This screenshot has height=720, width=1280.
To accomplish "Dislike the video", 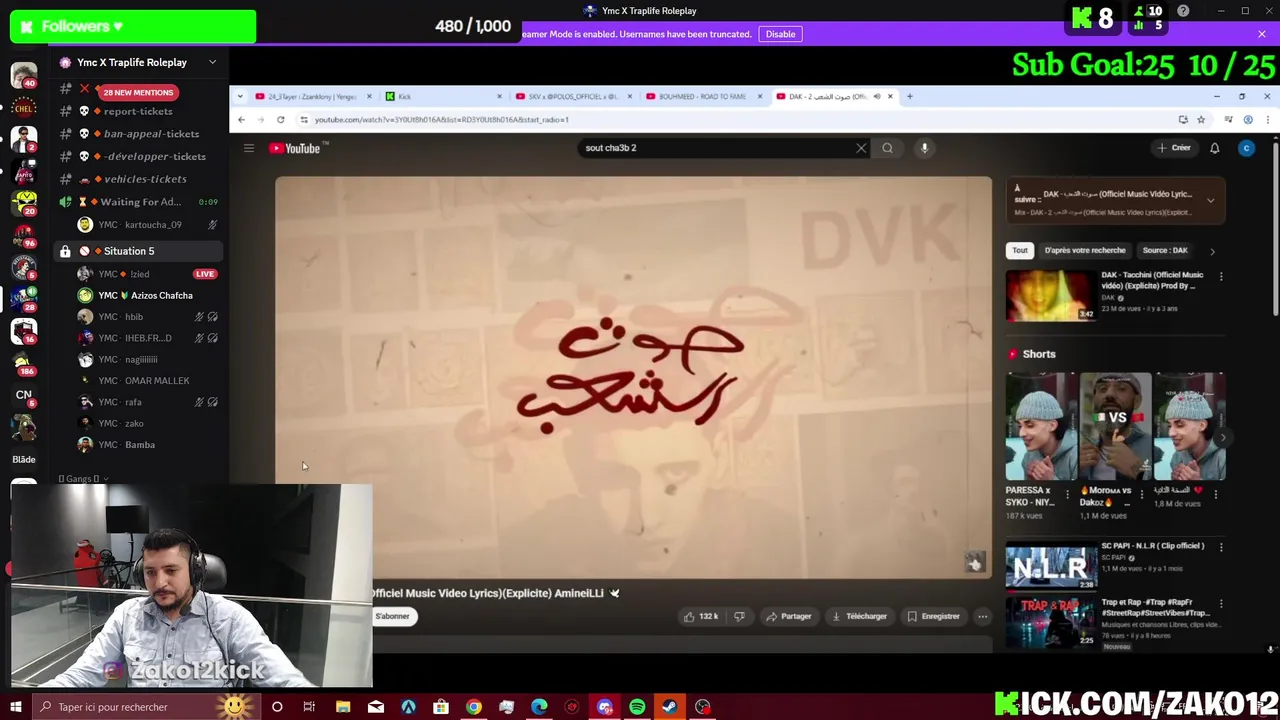I will tap(739, 616).
